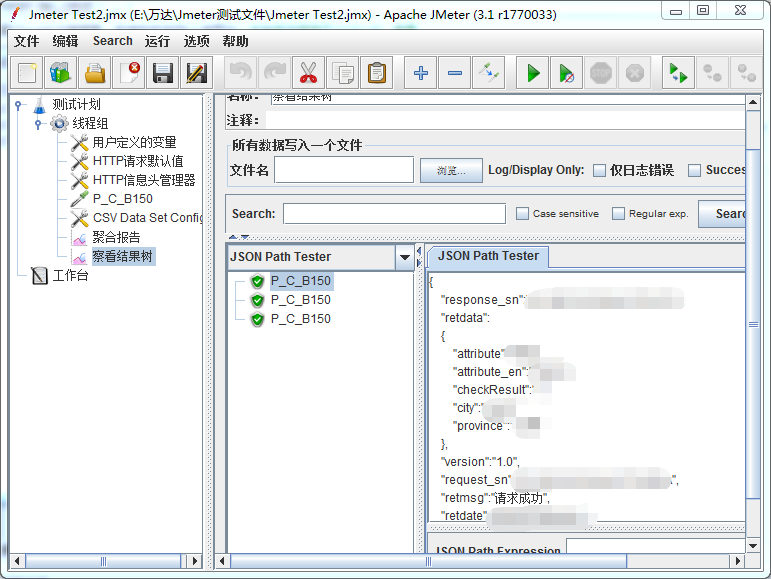Enable the Regular exp. checkbox

click(618, 213)
